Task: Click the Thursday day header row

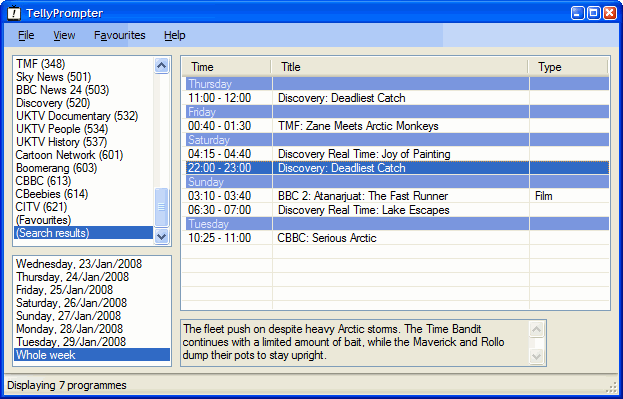Action: pyautogui.click(x=397, y=84)
